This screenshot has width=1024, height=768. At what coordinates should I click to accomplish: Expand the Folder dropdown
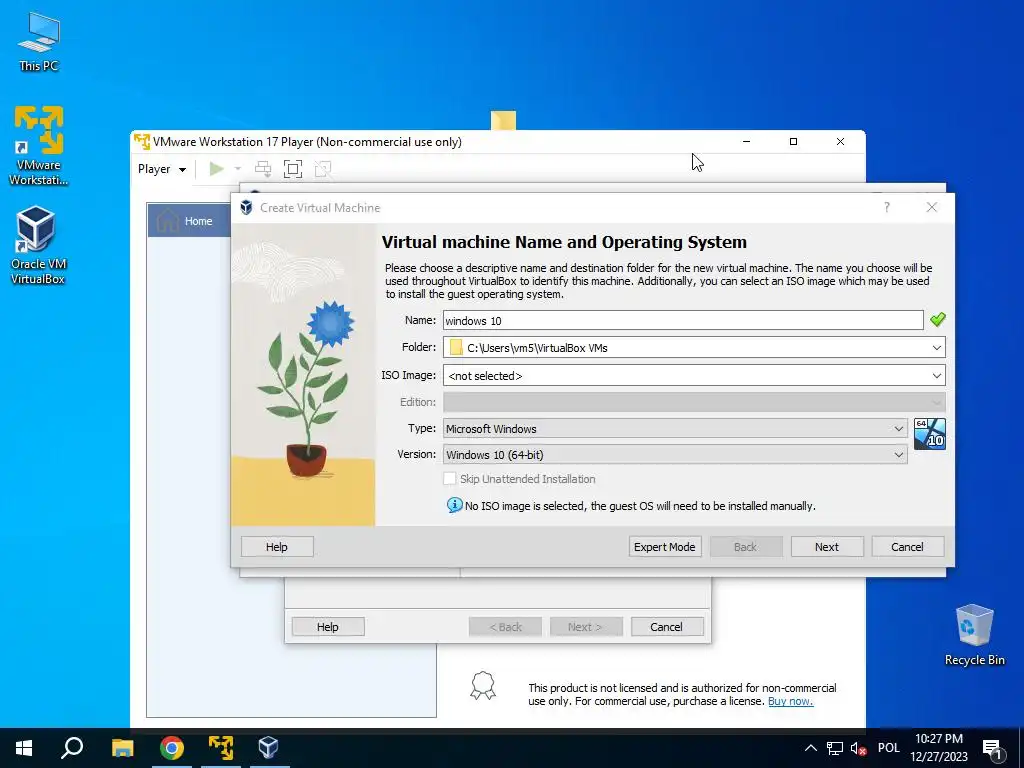click(936, 347)
